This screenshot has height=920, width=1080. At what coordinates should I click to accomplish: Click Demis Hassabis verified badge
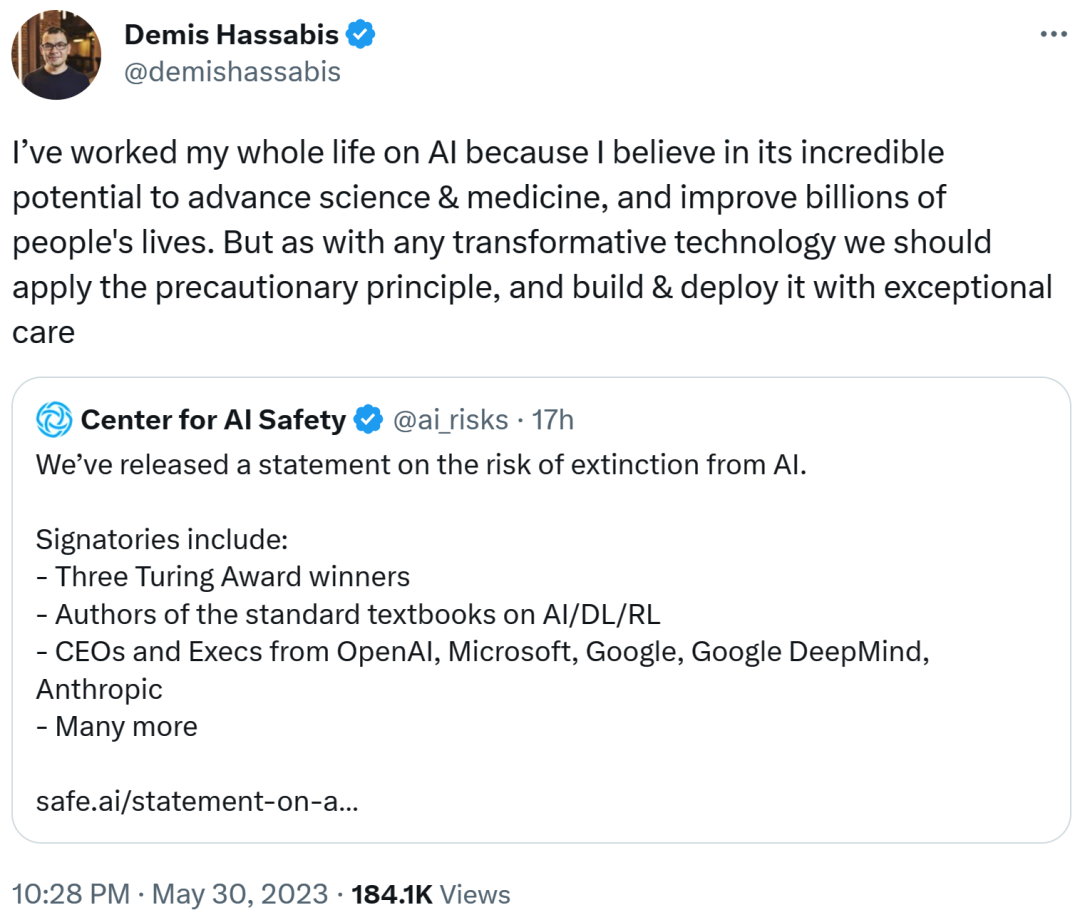pyautogui.click(x=360, y=34)
